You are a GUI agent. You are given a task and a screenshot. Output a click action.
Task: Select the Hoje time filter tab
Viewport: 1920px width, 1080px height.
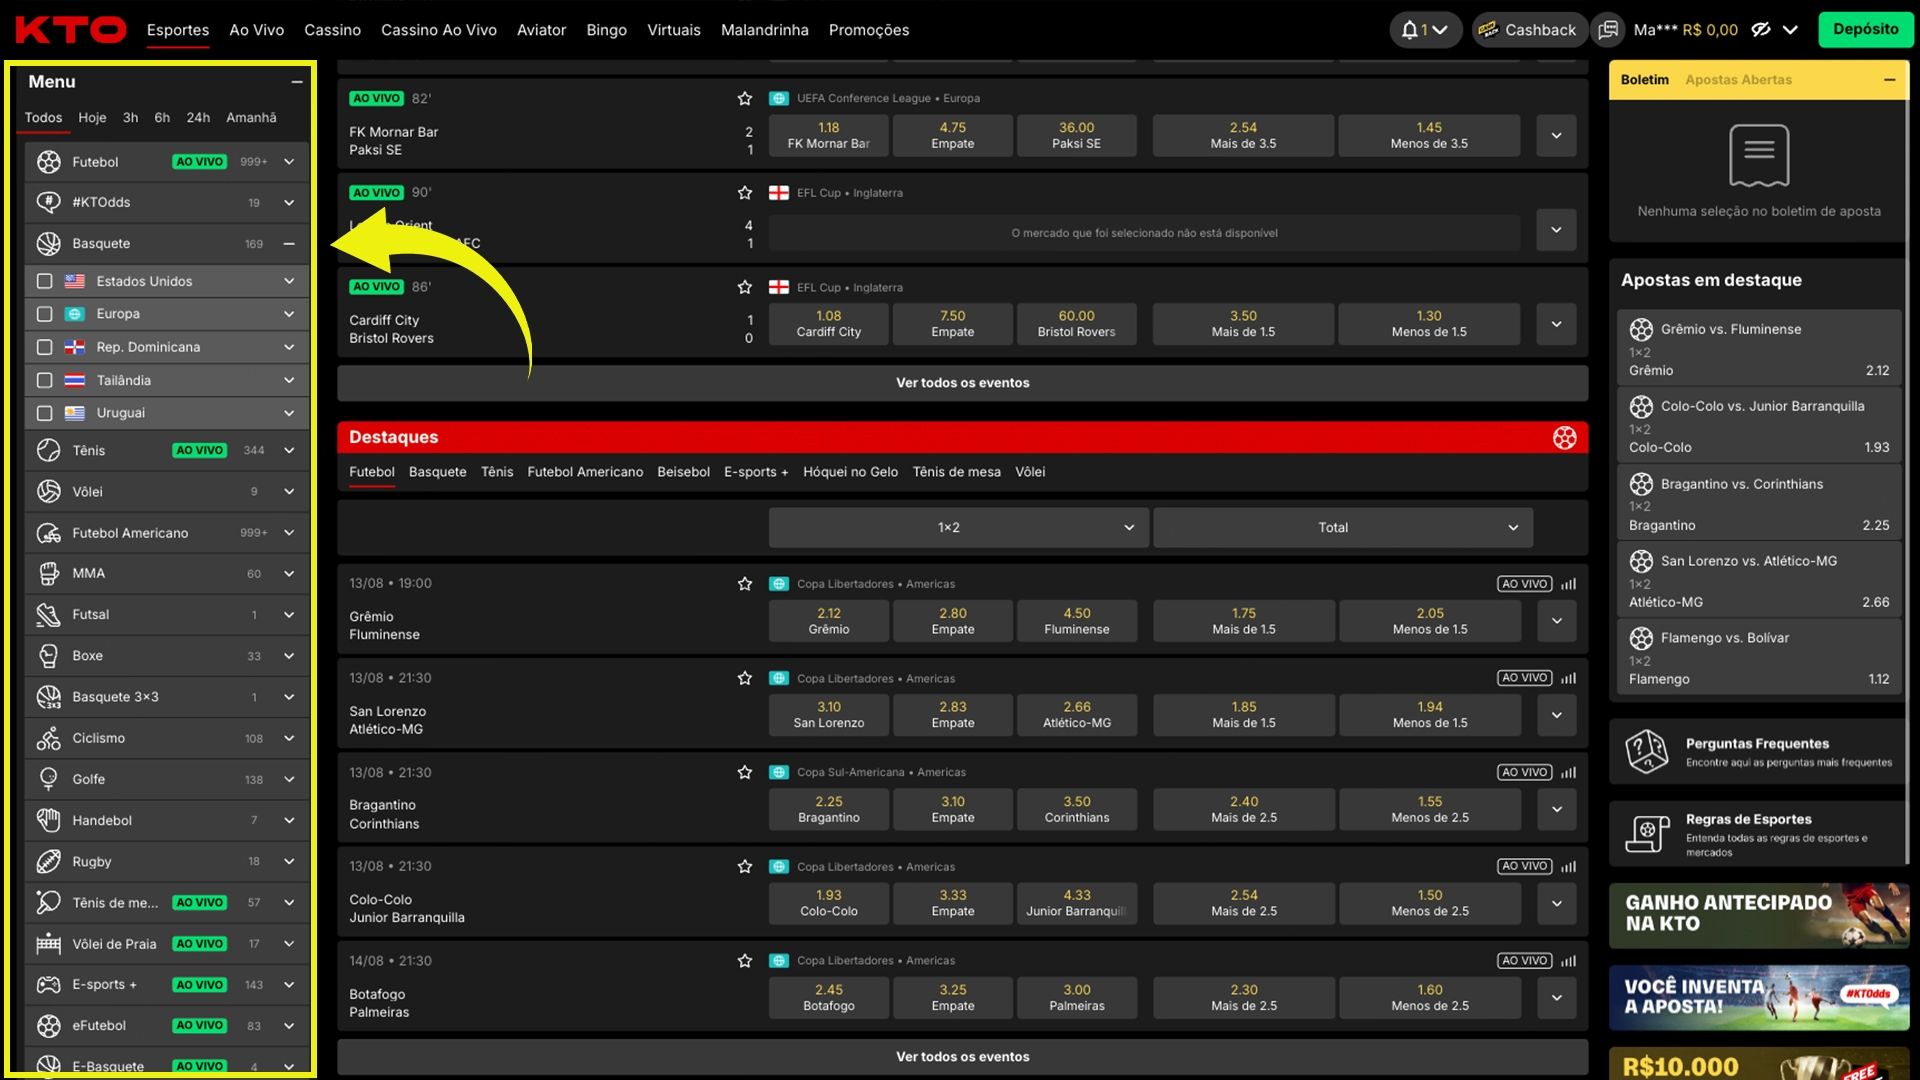tap(92, 117)
